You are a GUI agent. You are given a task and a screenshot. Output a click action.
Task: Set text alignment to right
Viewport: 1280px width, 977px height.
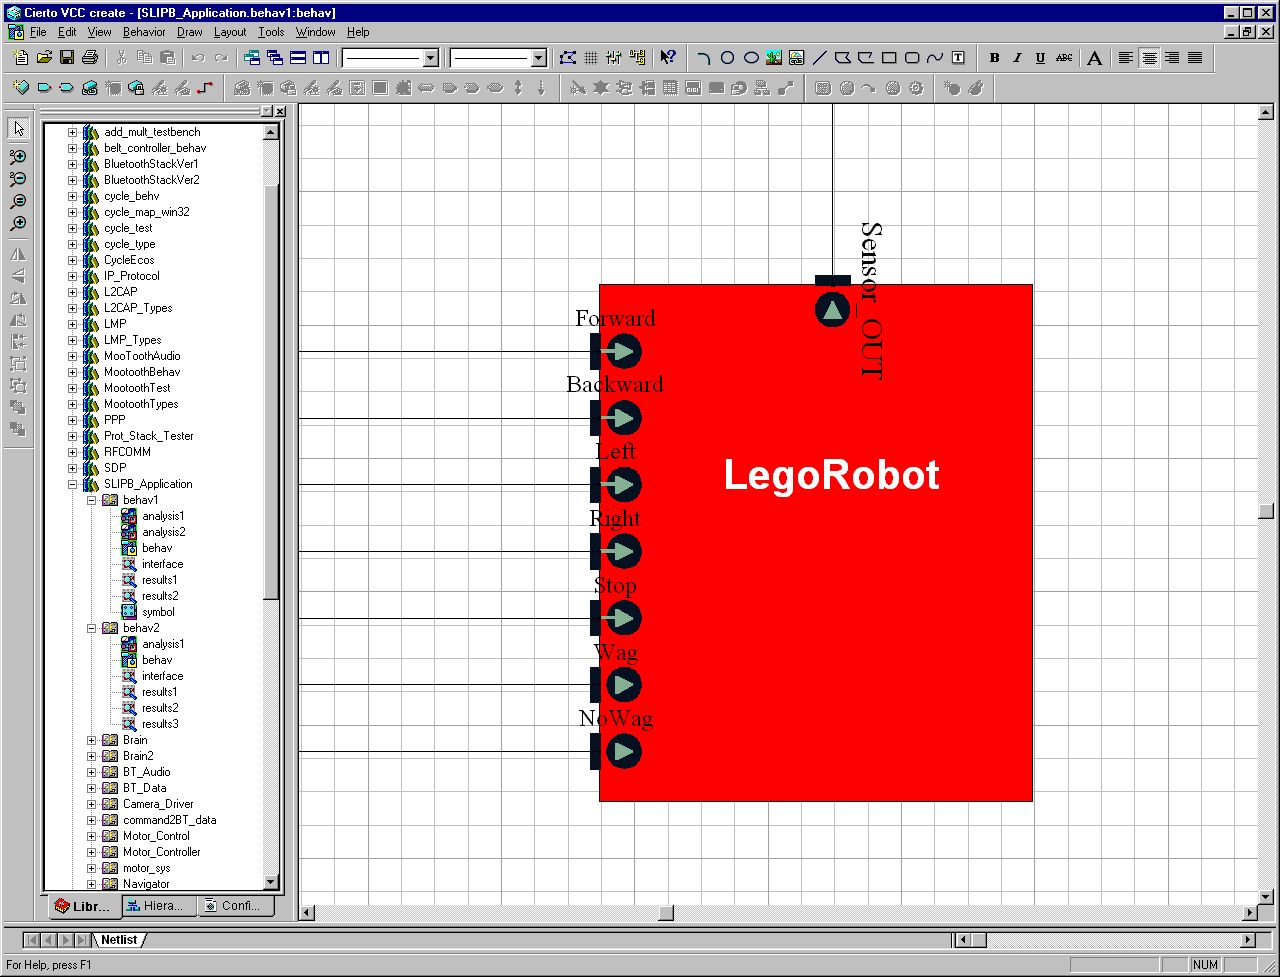click(x=1172, y=58)
